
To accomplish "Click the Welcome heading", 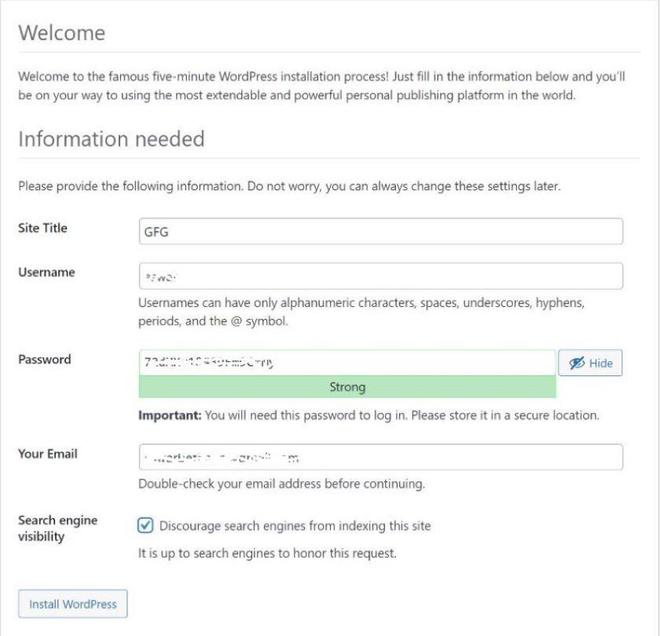I will (62, 33).
